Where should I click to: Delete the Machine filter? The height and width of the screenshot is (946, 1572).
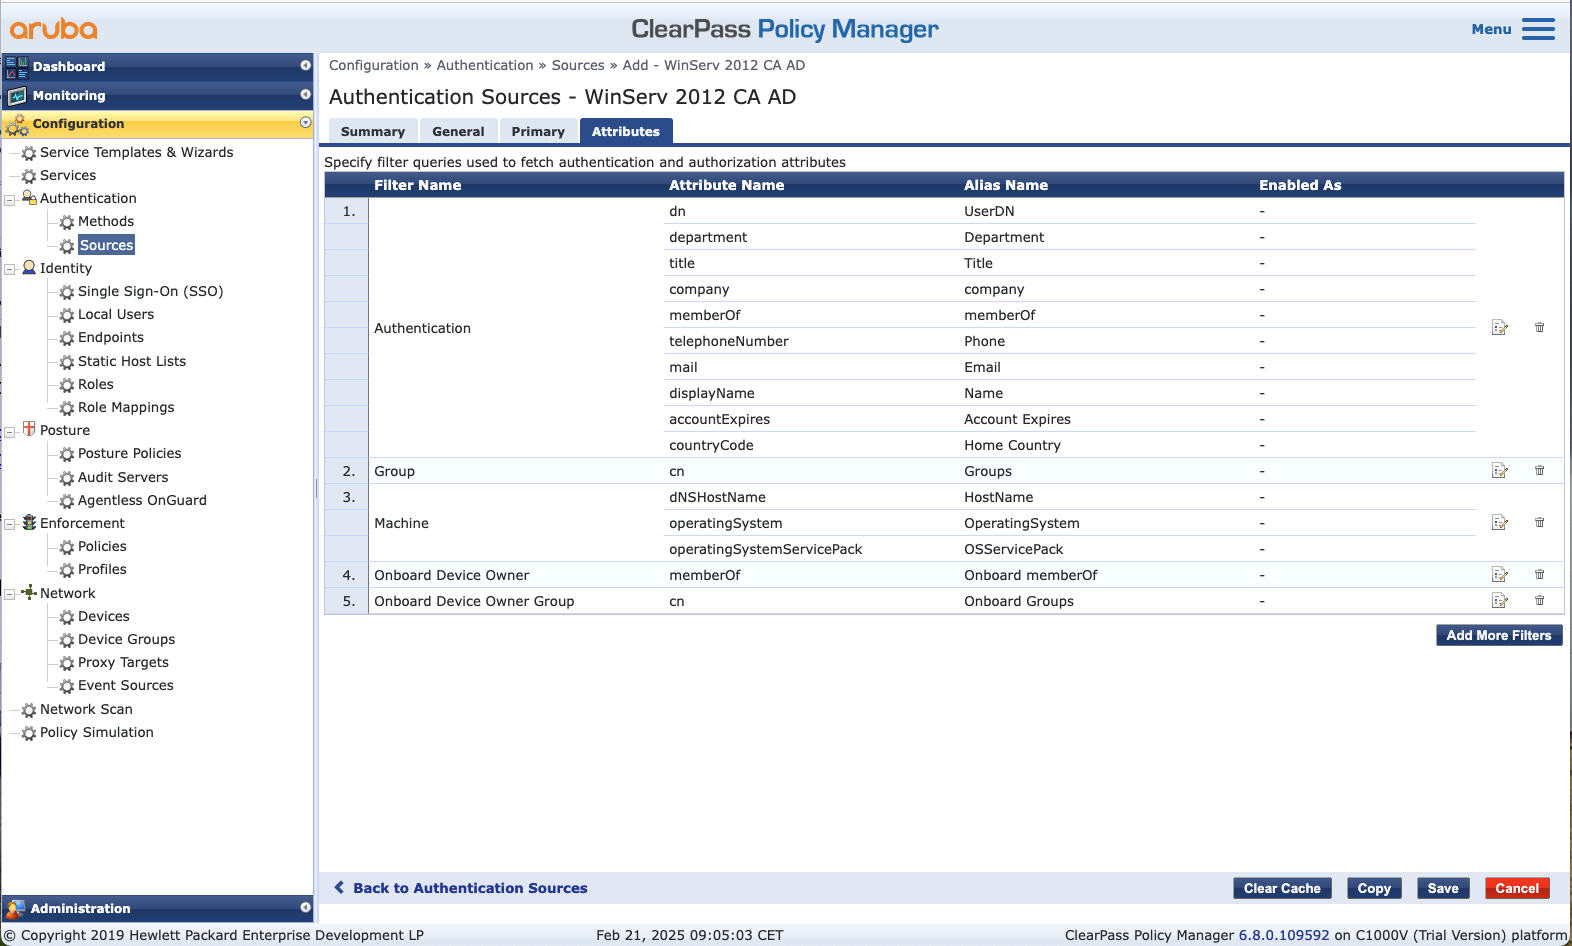click(x=1539, y=523)
